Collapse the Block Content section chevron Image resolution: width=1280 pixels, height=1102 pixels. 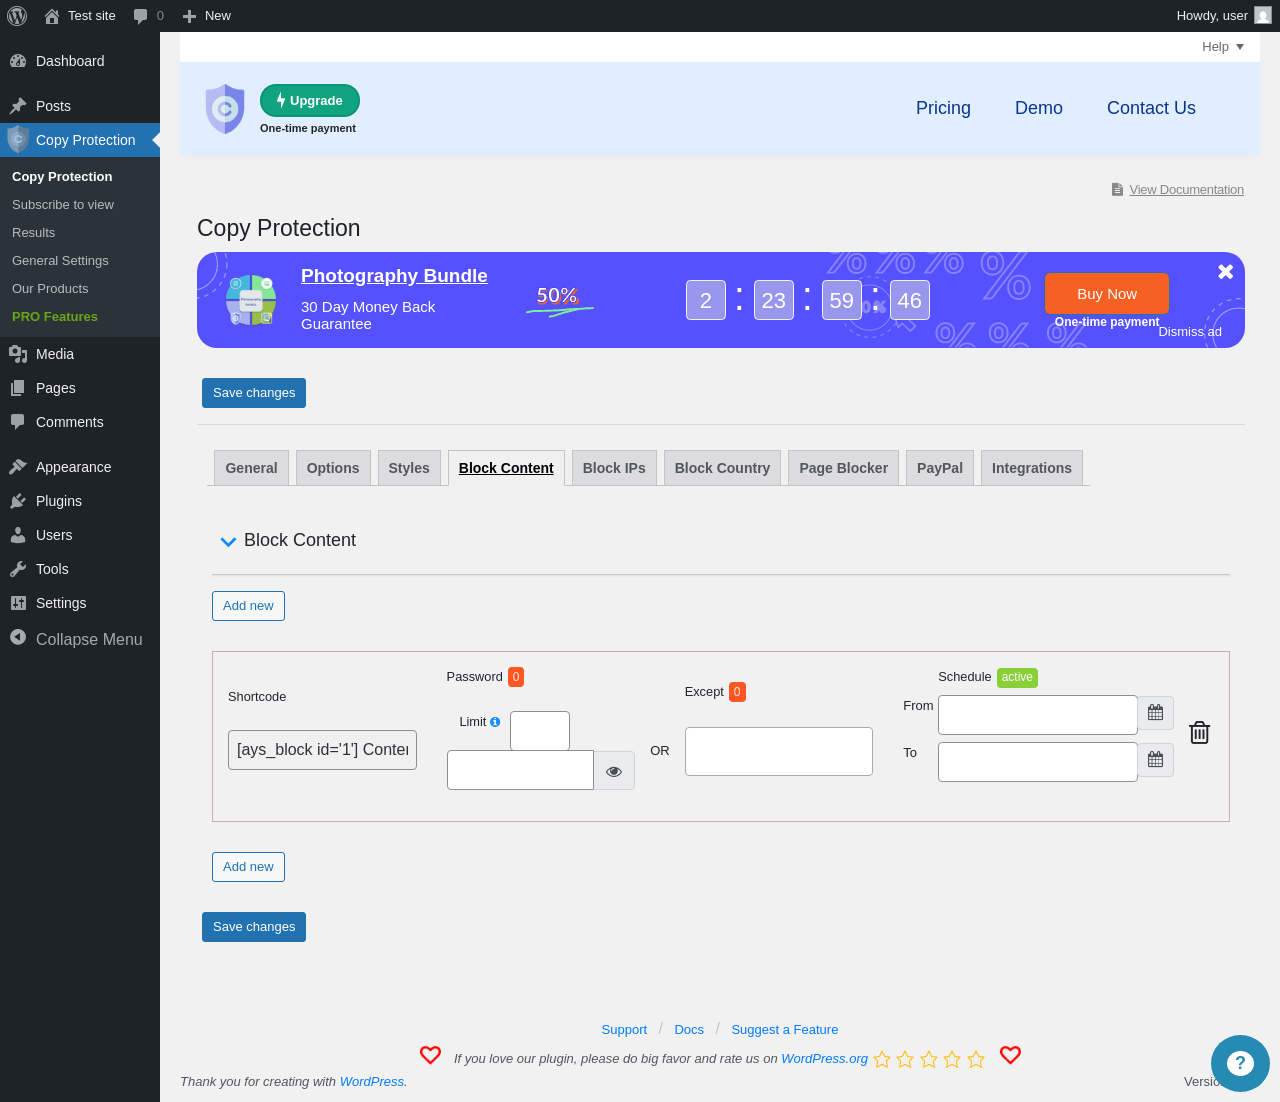click(x=228, y=541)
